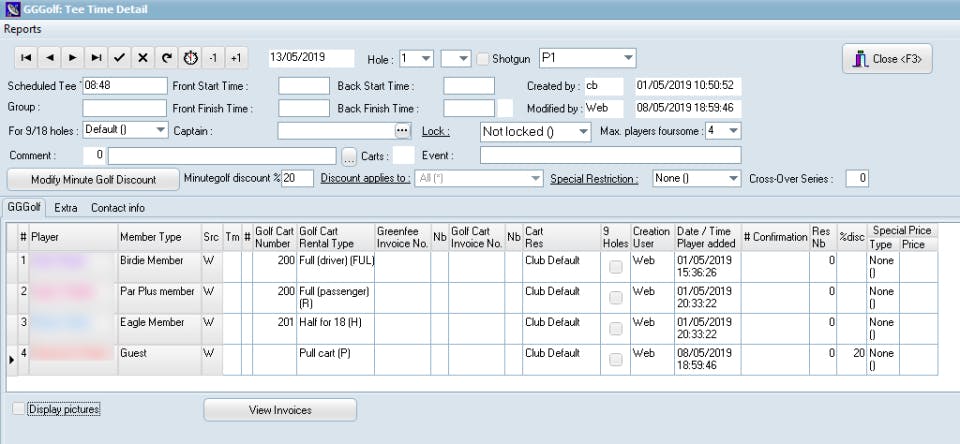Enable Display pictures checkbox
960x444 pixels.
pyautogui.click(x=19, y=408)
